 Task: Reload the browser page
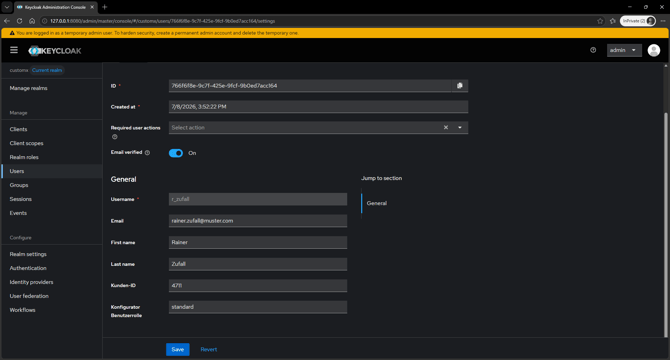pos(19,21)
